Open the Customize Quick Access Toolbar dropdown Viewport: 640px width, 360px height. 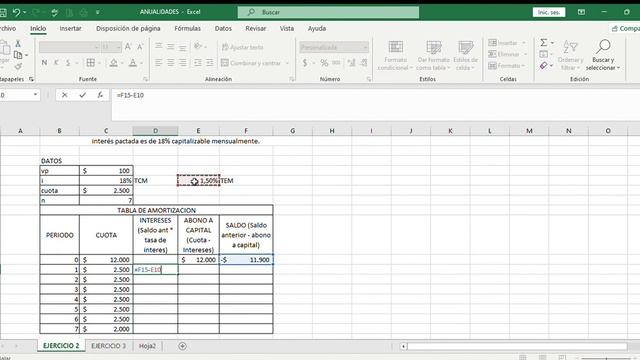pyautogui.click(x=98, y=12)
